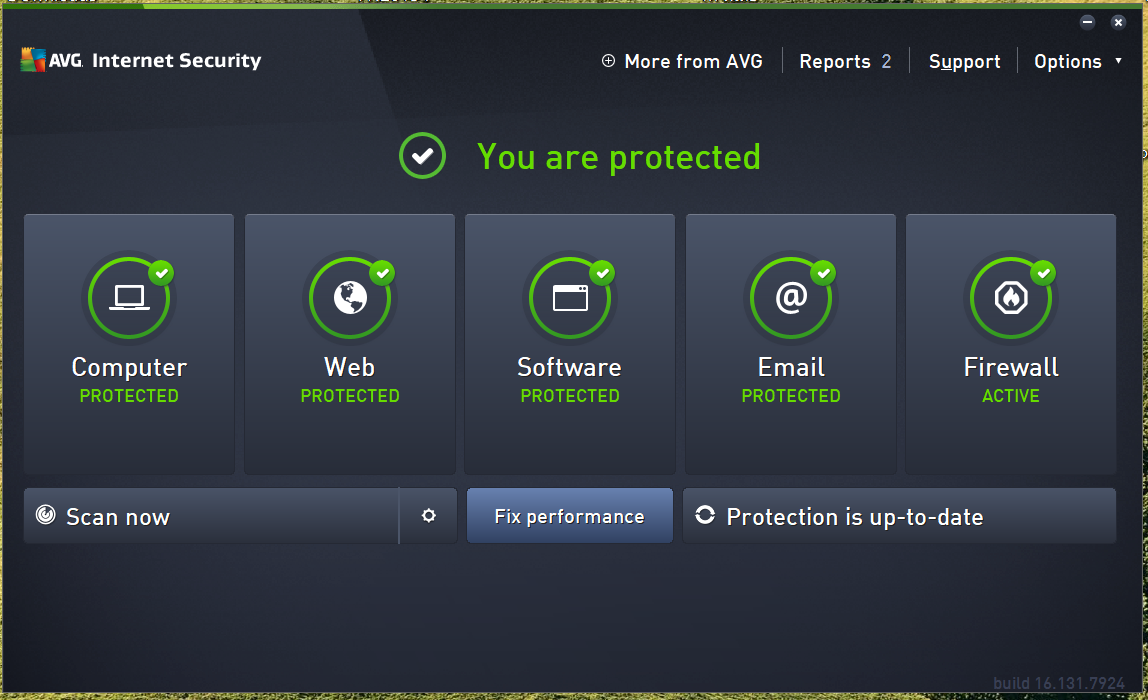Click the Web protection globe icon
This screenshot has width=1148, height=700.
click(x=349, y=297)
